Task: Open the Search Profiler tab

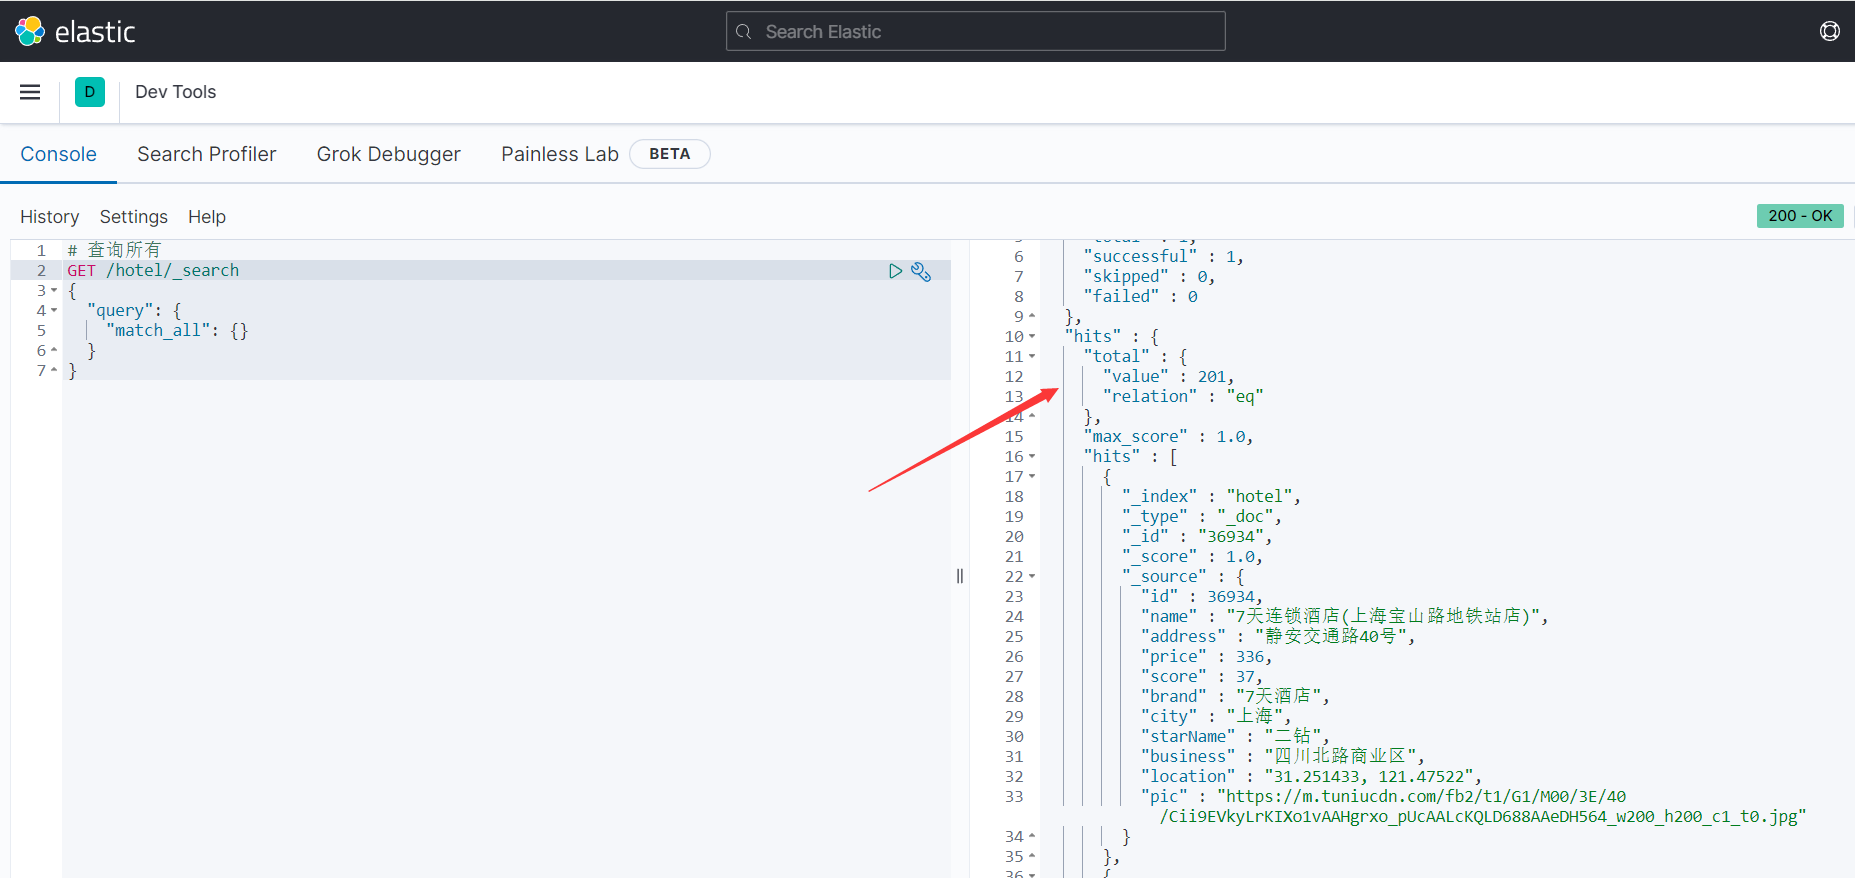Action: [207, 154]
